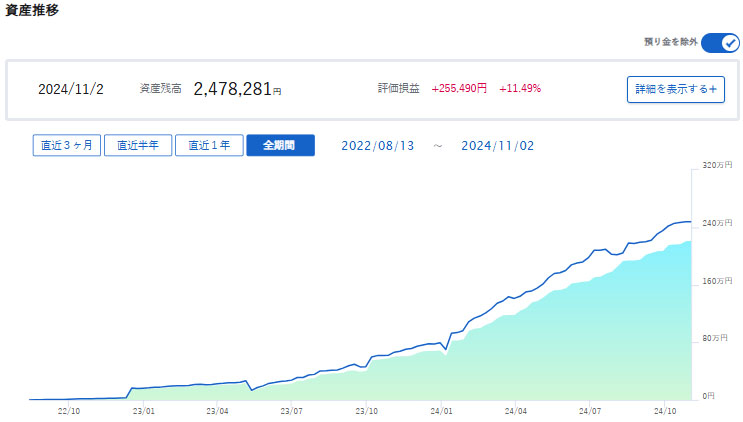Click the 22/10 label on chart axis
This screenshot has height=422, width=743.
(69, 410)
